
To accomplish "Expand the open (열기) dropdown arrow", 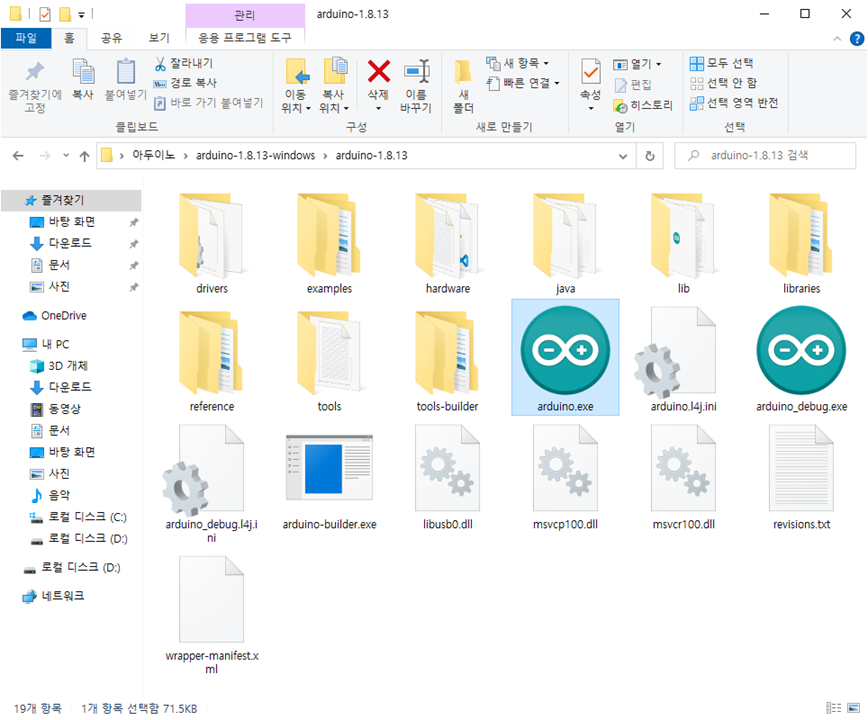I will 659,64.
